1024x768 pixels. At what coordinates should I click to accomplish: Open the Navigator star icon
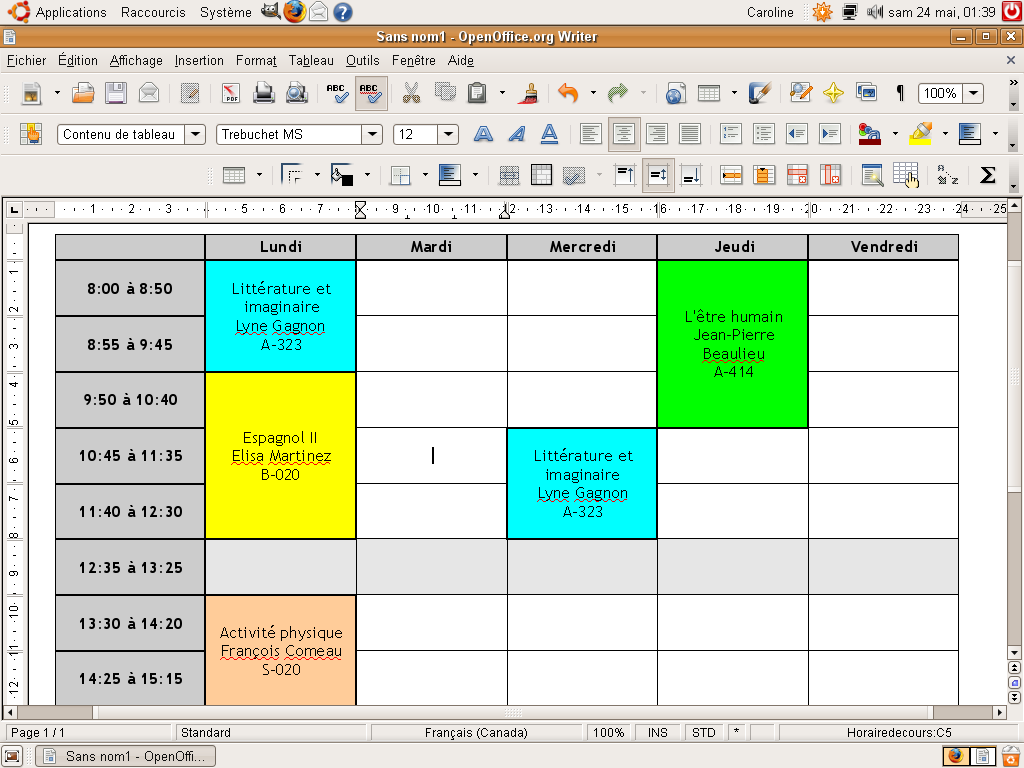point(833,93)
